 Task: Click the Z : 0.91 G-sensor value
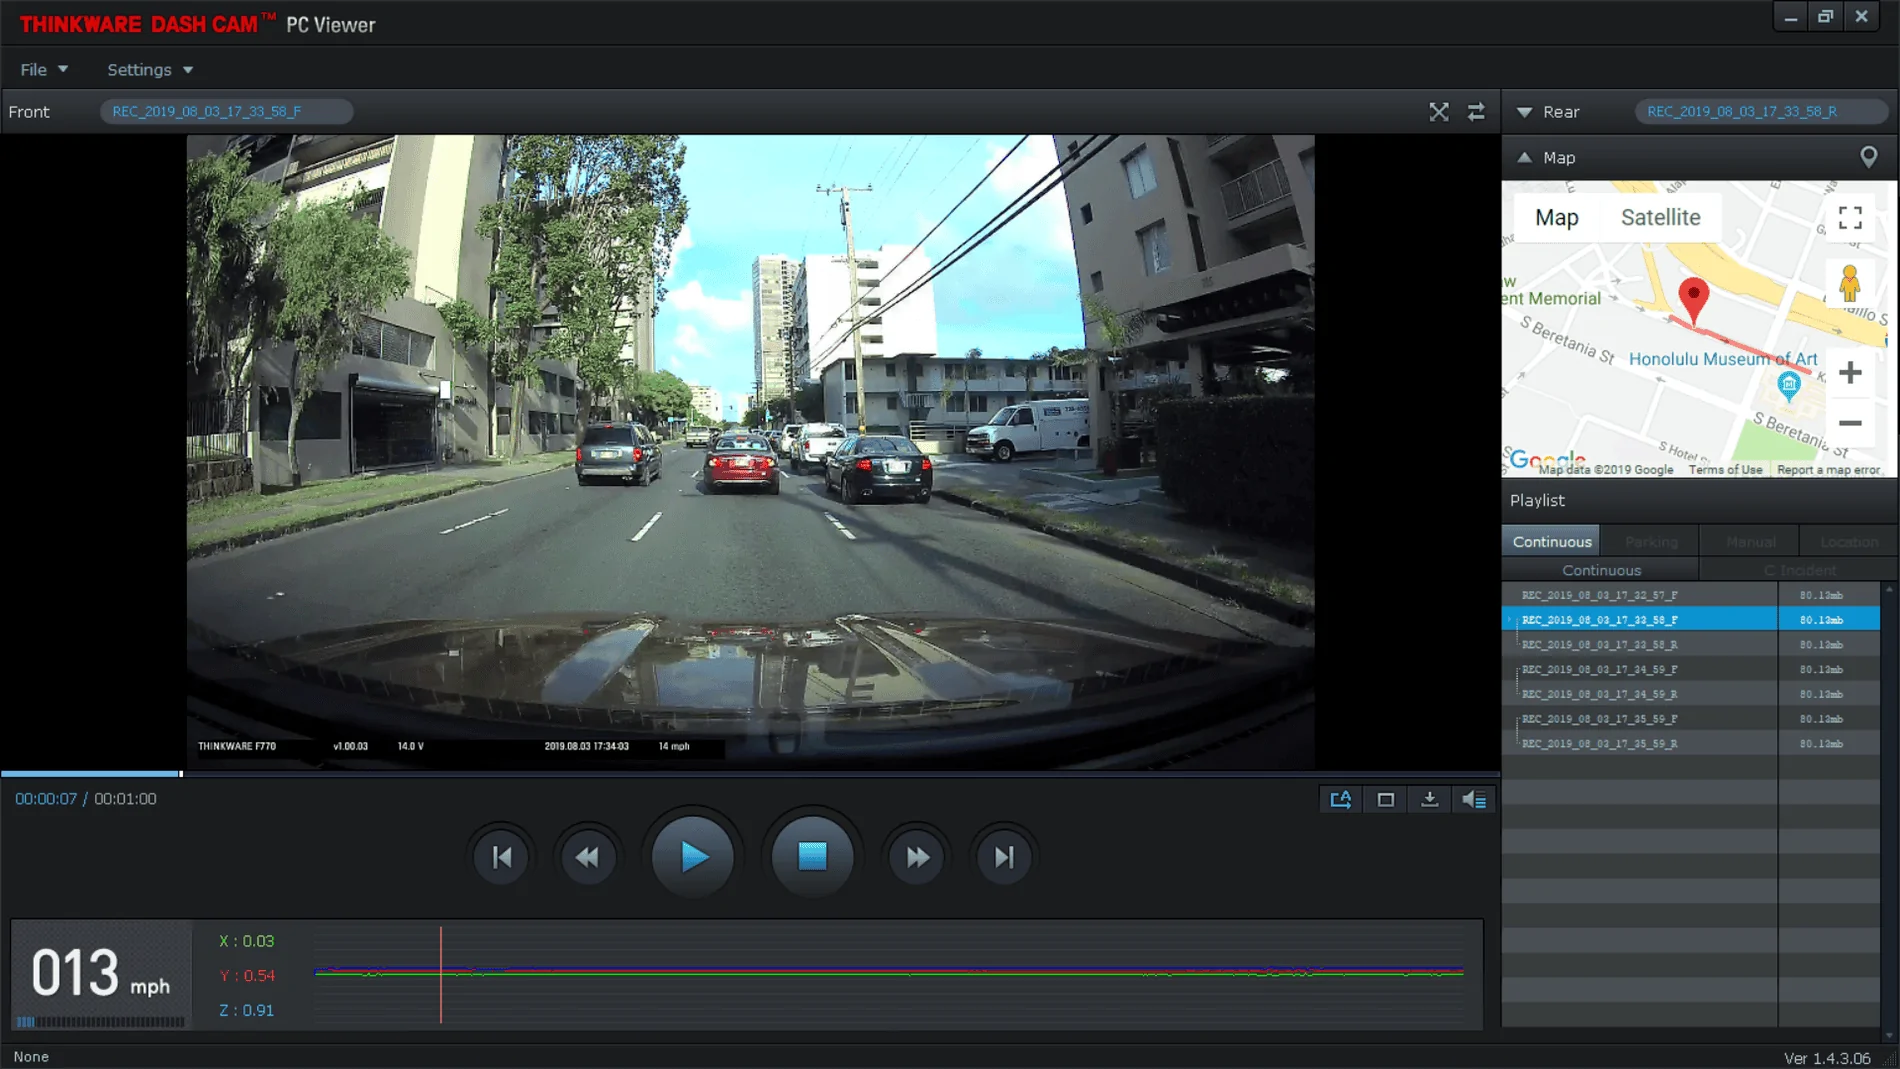(247, 1011)
